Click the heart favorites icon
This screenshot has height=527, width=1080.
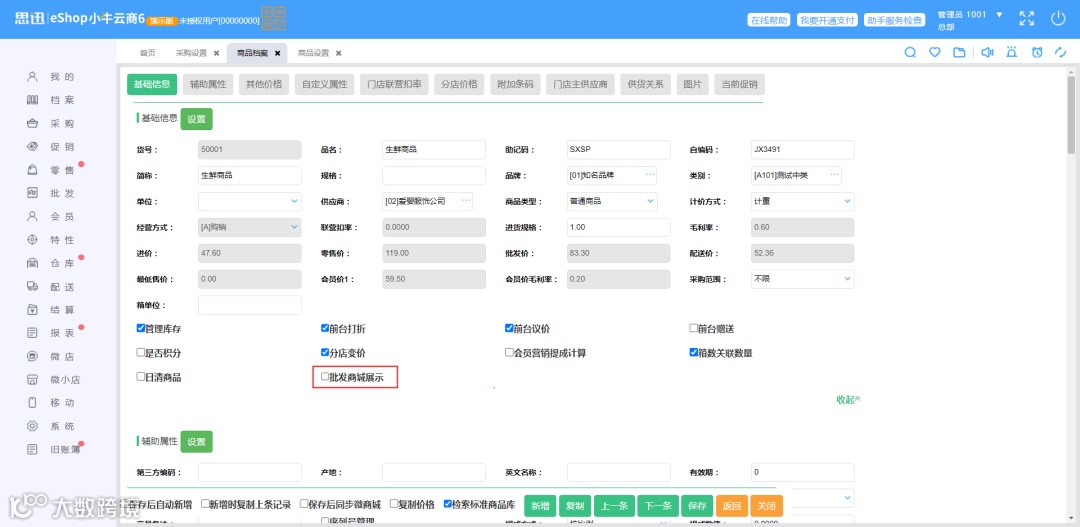(x=935, y=52)
